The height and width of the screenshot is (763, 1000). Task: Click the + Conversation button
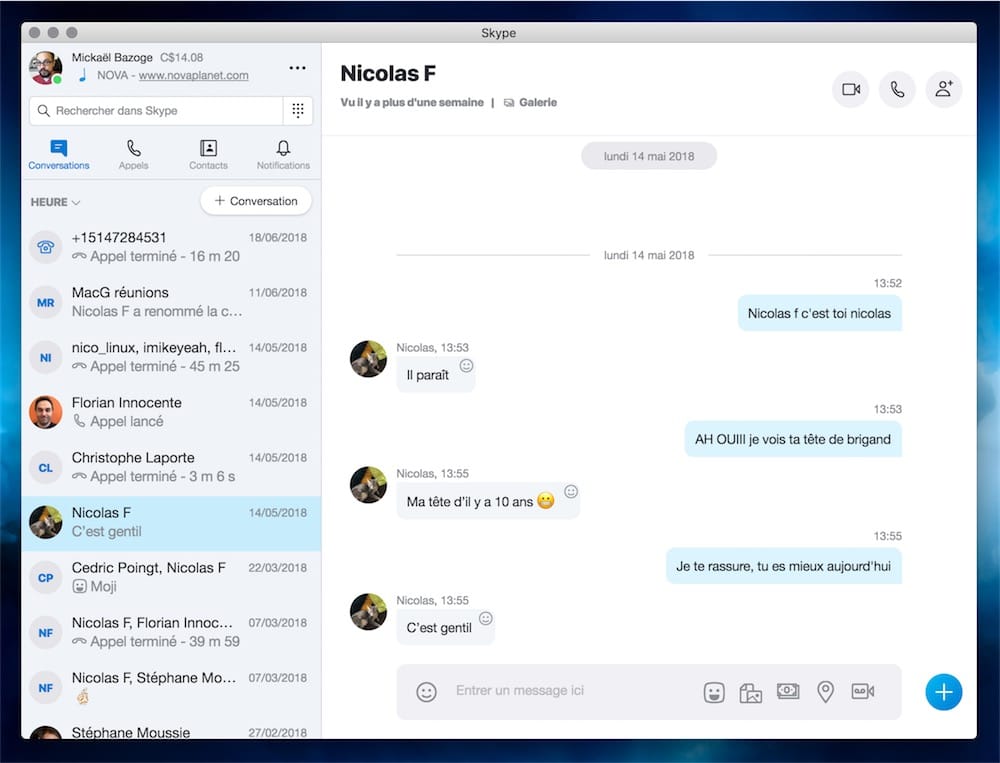coord(256,201)
